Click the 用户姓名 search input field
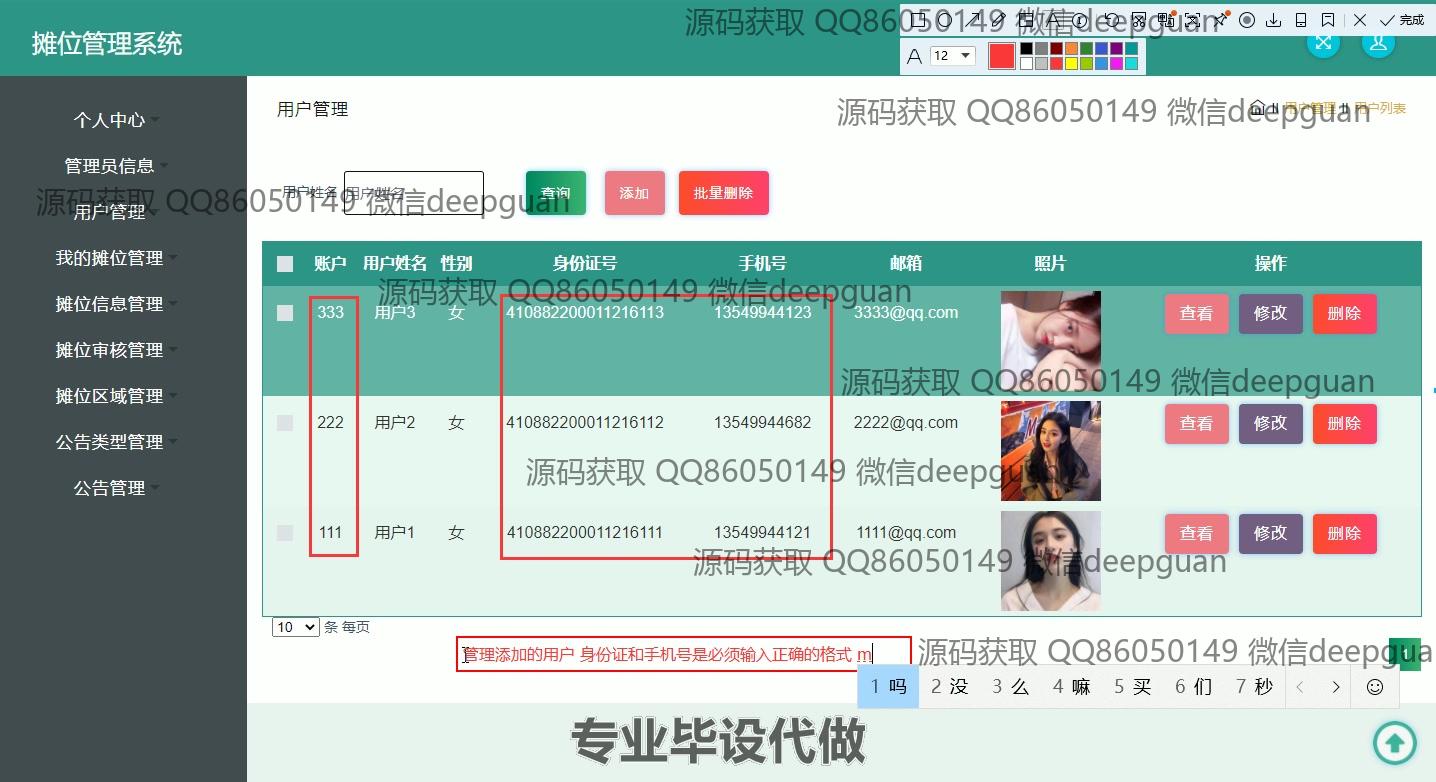The width and height of the screenshot is (1436, 782). tap(413, 193)
